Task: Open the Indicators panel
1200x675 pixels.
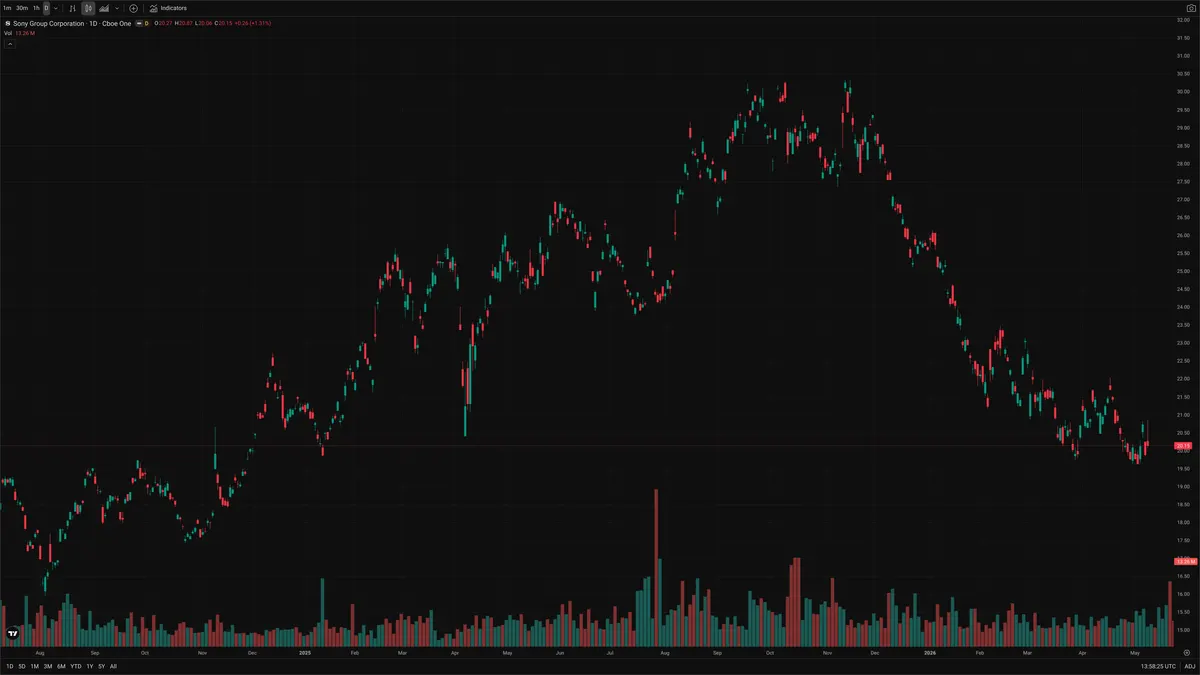Action: point(168,8)
